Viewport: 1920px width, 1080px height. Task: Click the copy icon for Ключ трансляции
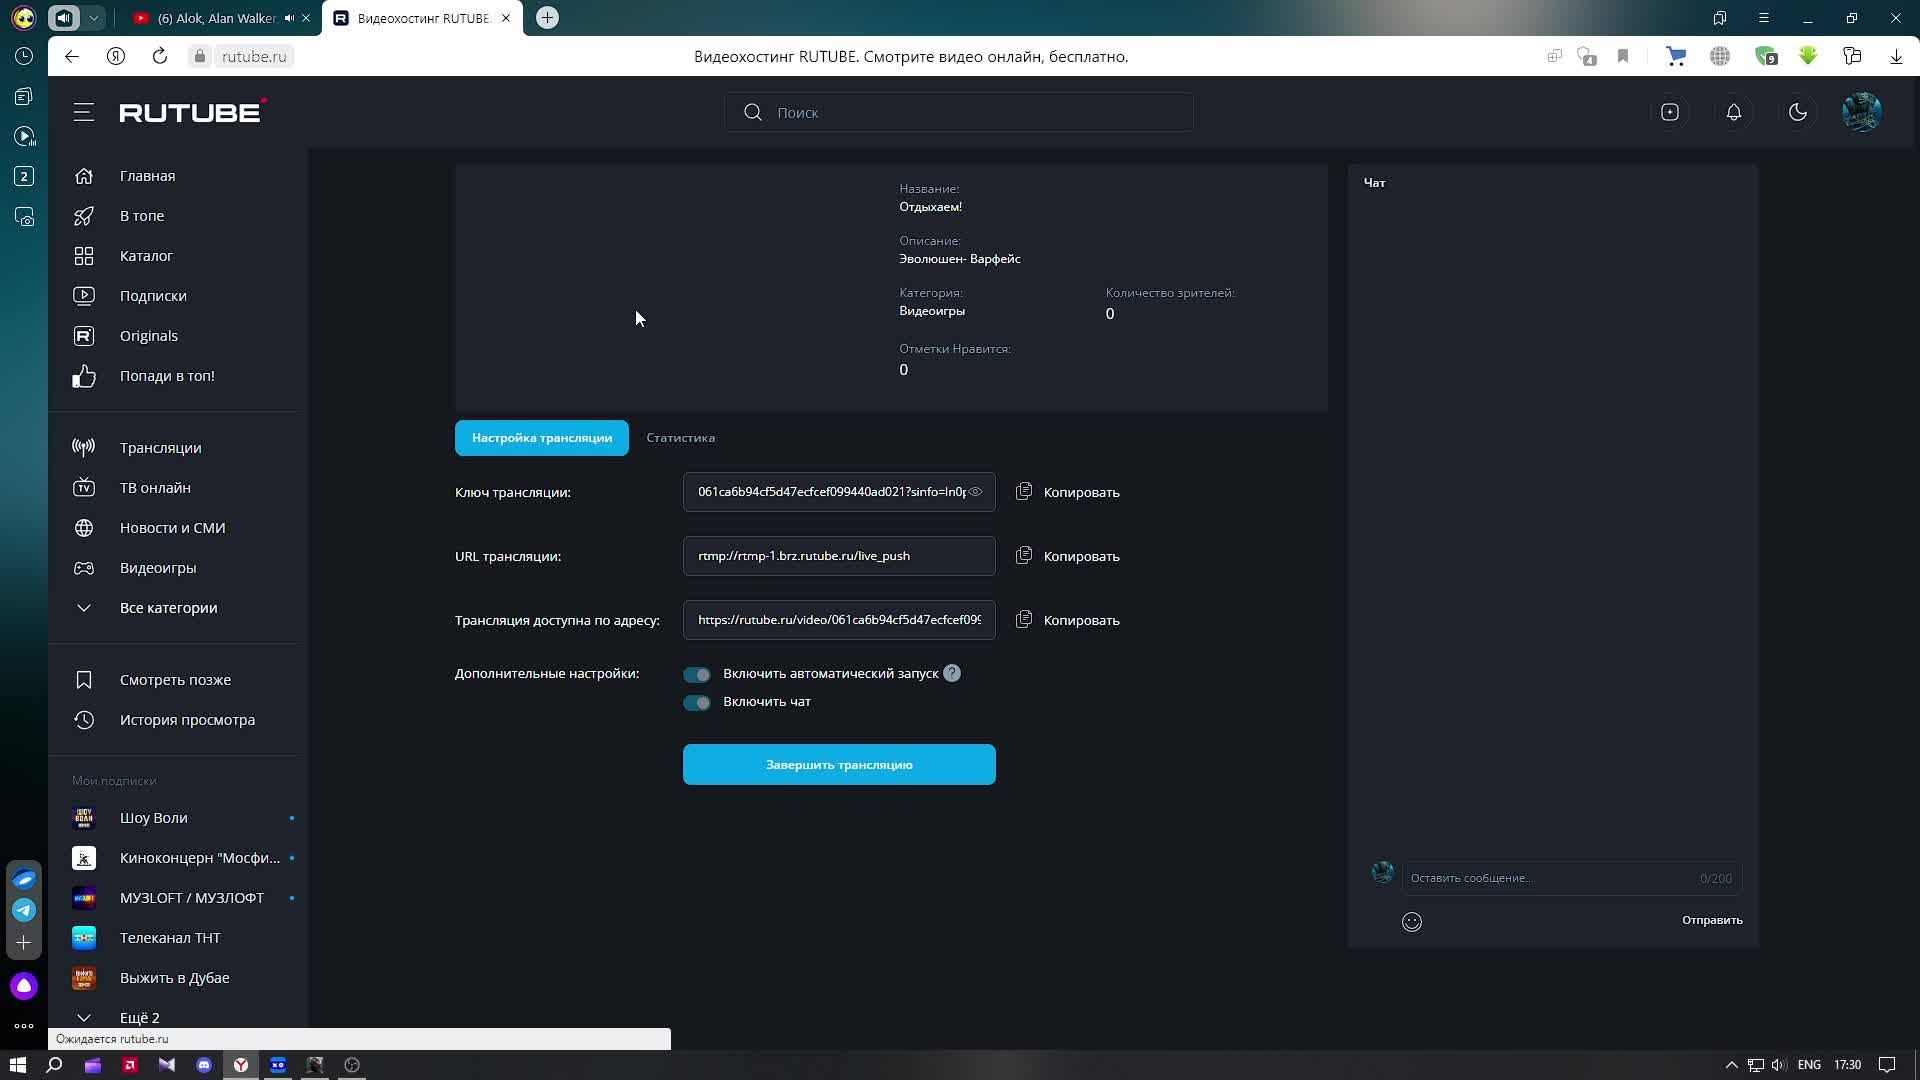[x=1024, y=492]
